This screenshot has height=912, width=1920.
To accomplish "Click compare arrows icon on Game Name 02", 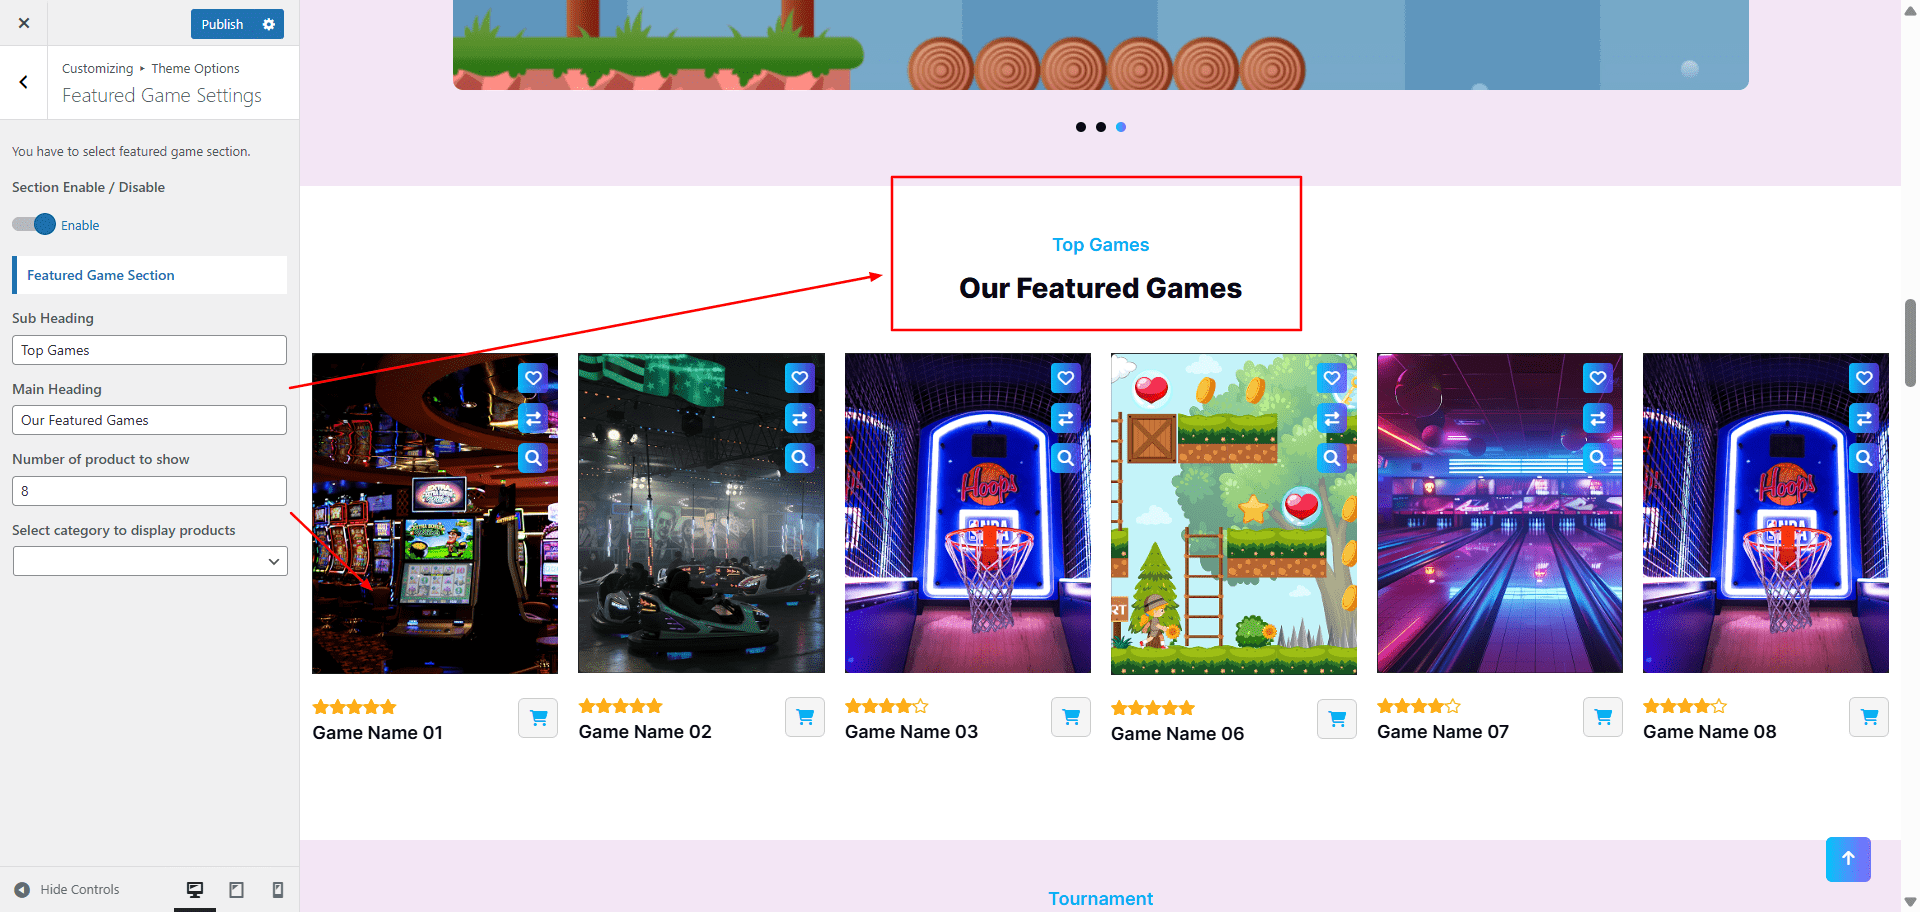I will coord(799,418).
